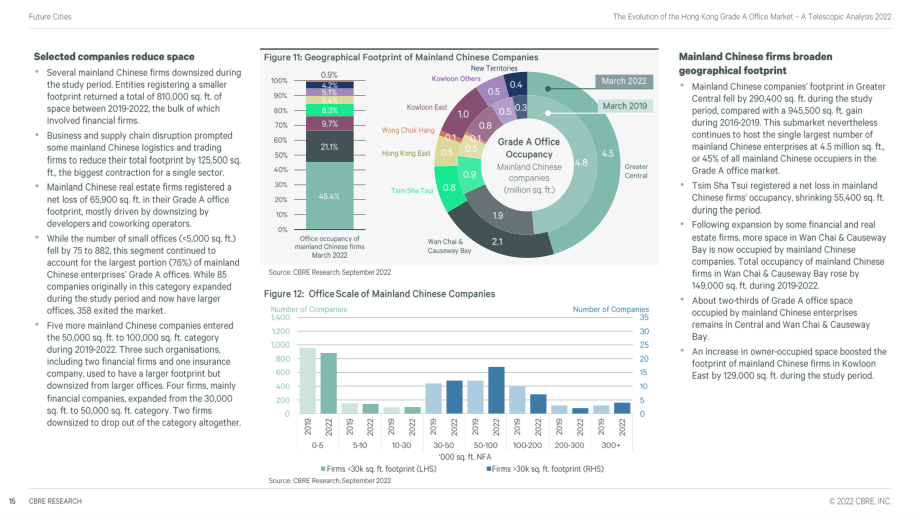Click the 8.3% green bar segment
This screenshot has height=518, width=920.
330,110
